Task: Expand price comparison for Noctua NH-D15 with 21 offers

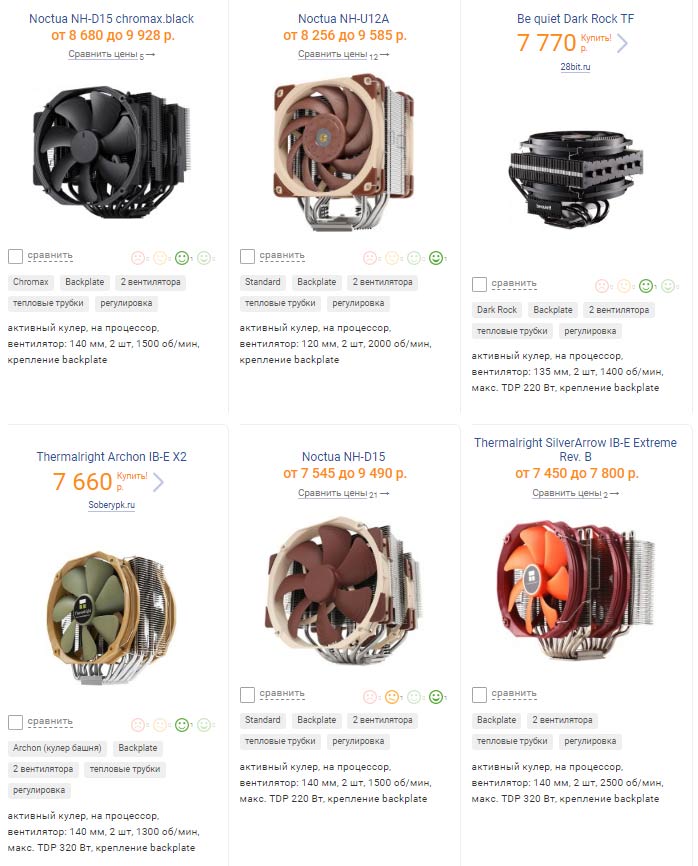Action: tap(343, 493)
